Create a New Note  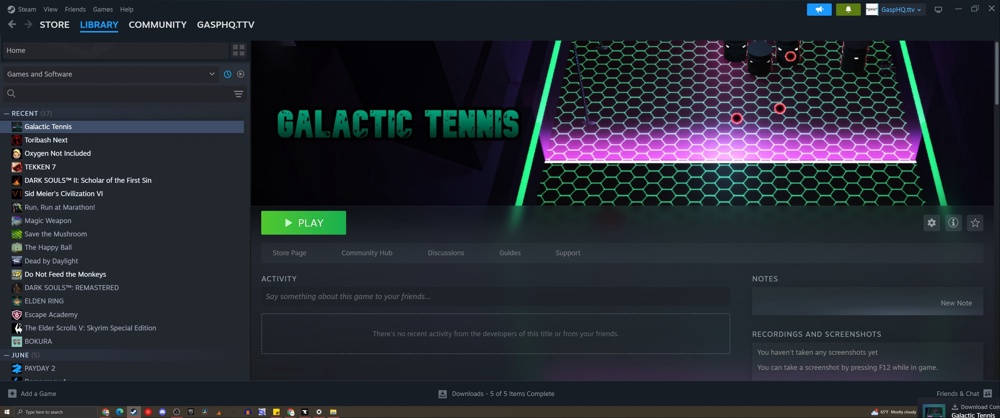(956, 303)
